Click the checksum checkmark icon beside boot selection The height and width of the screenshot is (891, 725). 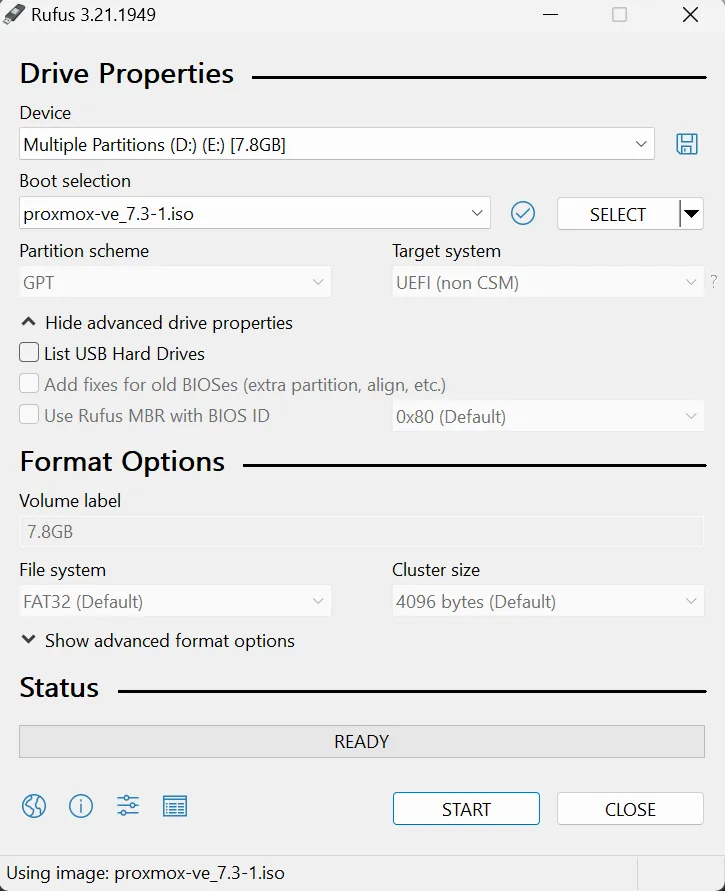(x=523, y=213)
